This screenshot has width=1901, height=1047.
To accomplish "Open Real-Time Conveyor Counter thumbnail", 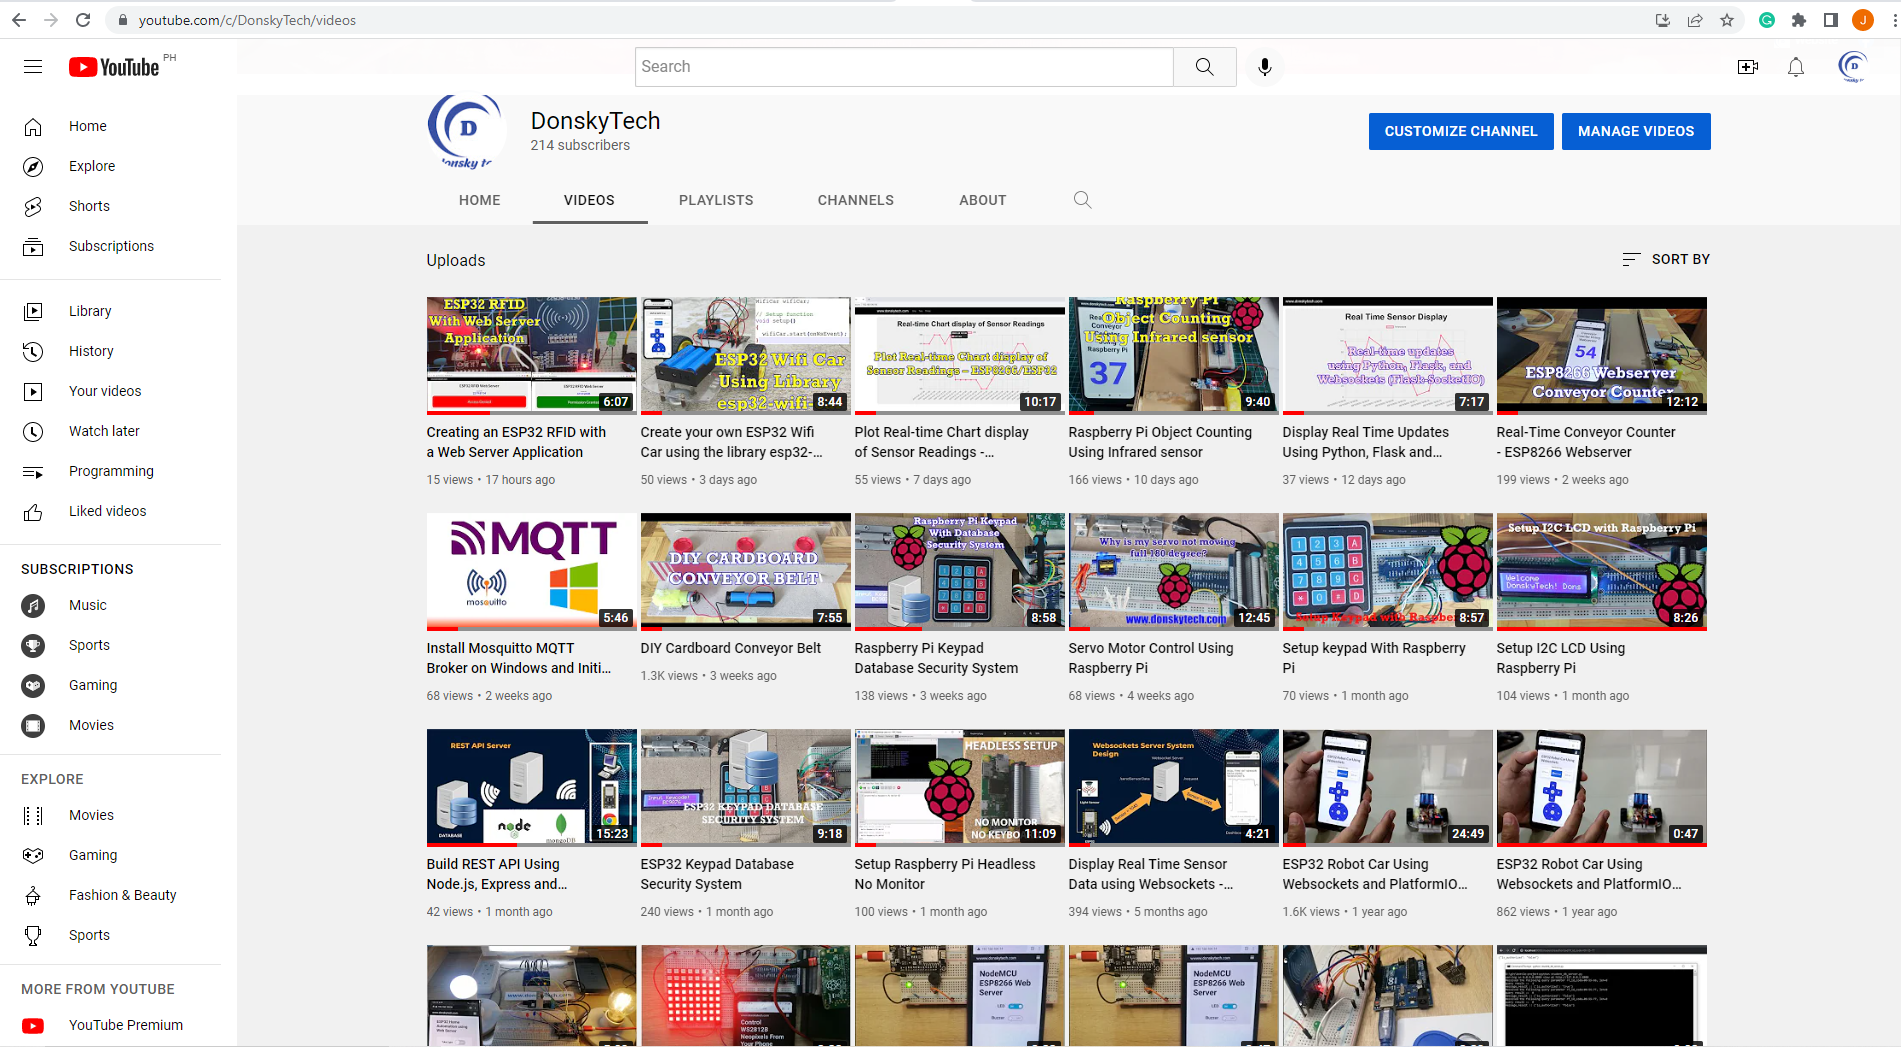I will tap(1602, 356).
